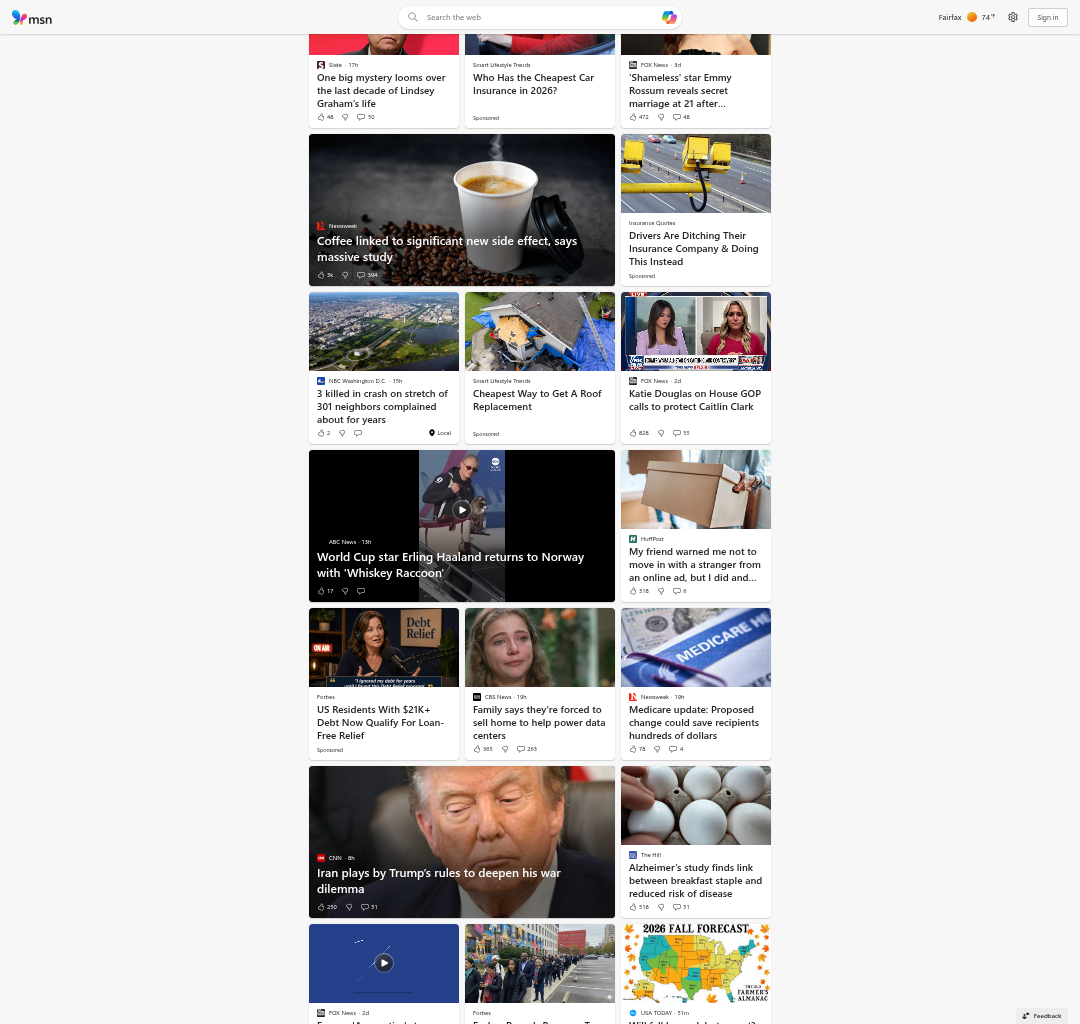Open 'My friend warned me' headline

[694, 565]
